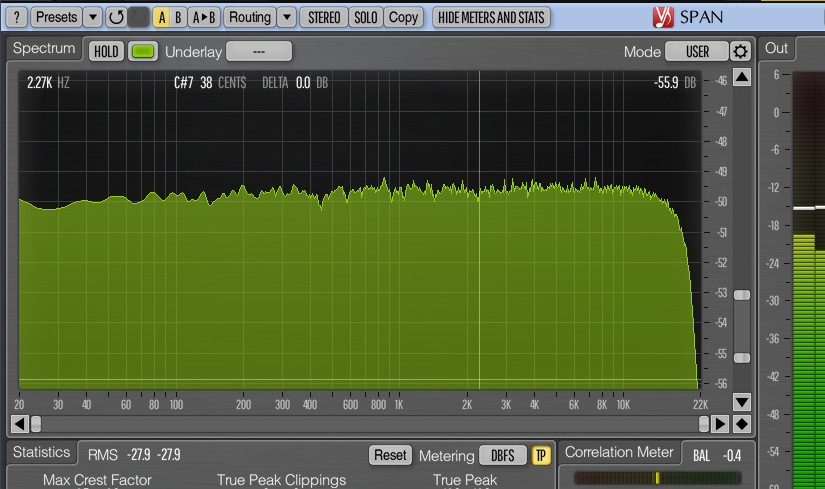The height and width of the screenshot is (489, 825).
Task: Select the Out tab
Action: pos(776,48)
